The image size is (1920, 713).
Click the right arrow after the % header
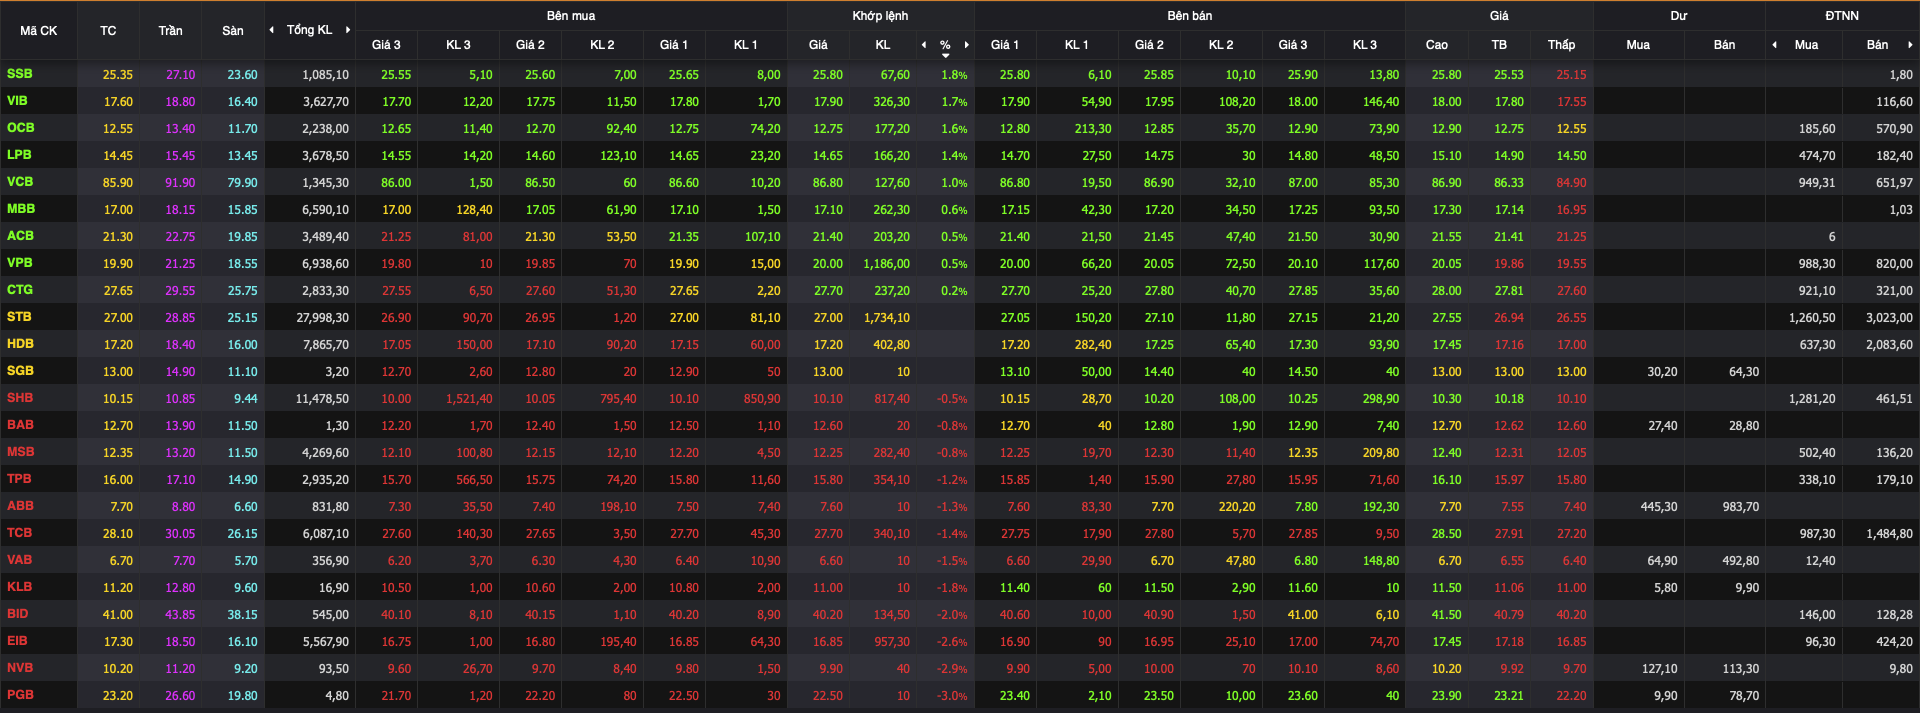pos(967,45)
